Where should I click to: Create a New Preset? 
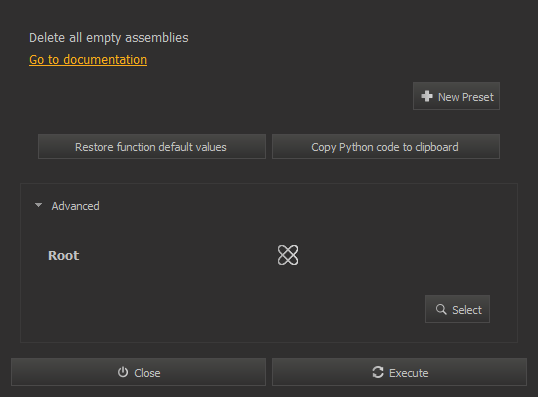coord(456,96)
